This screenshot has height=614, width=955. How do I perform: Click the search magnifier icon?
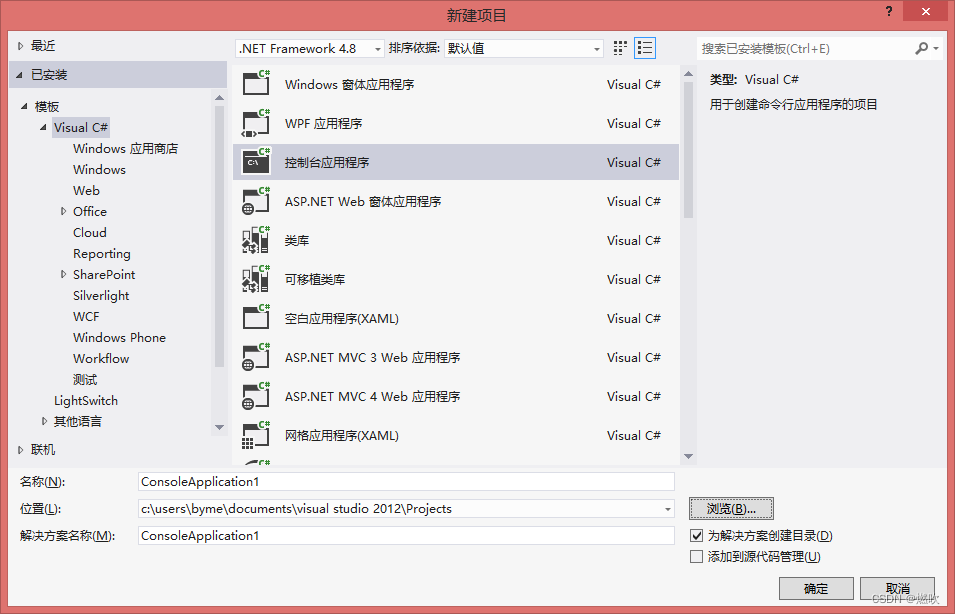(922, 48)
